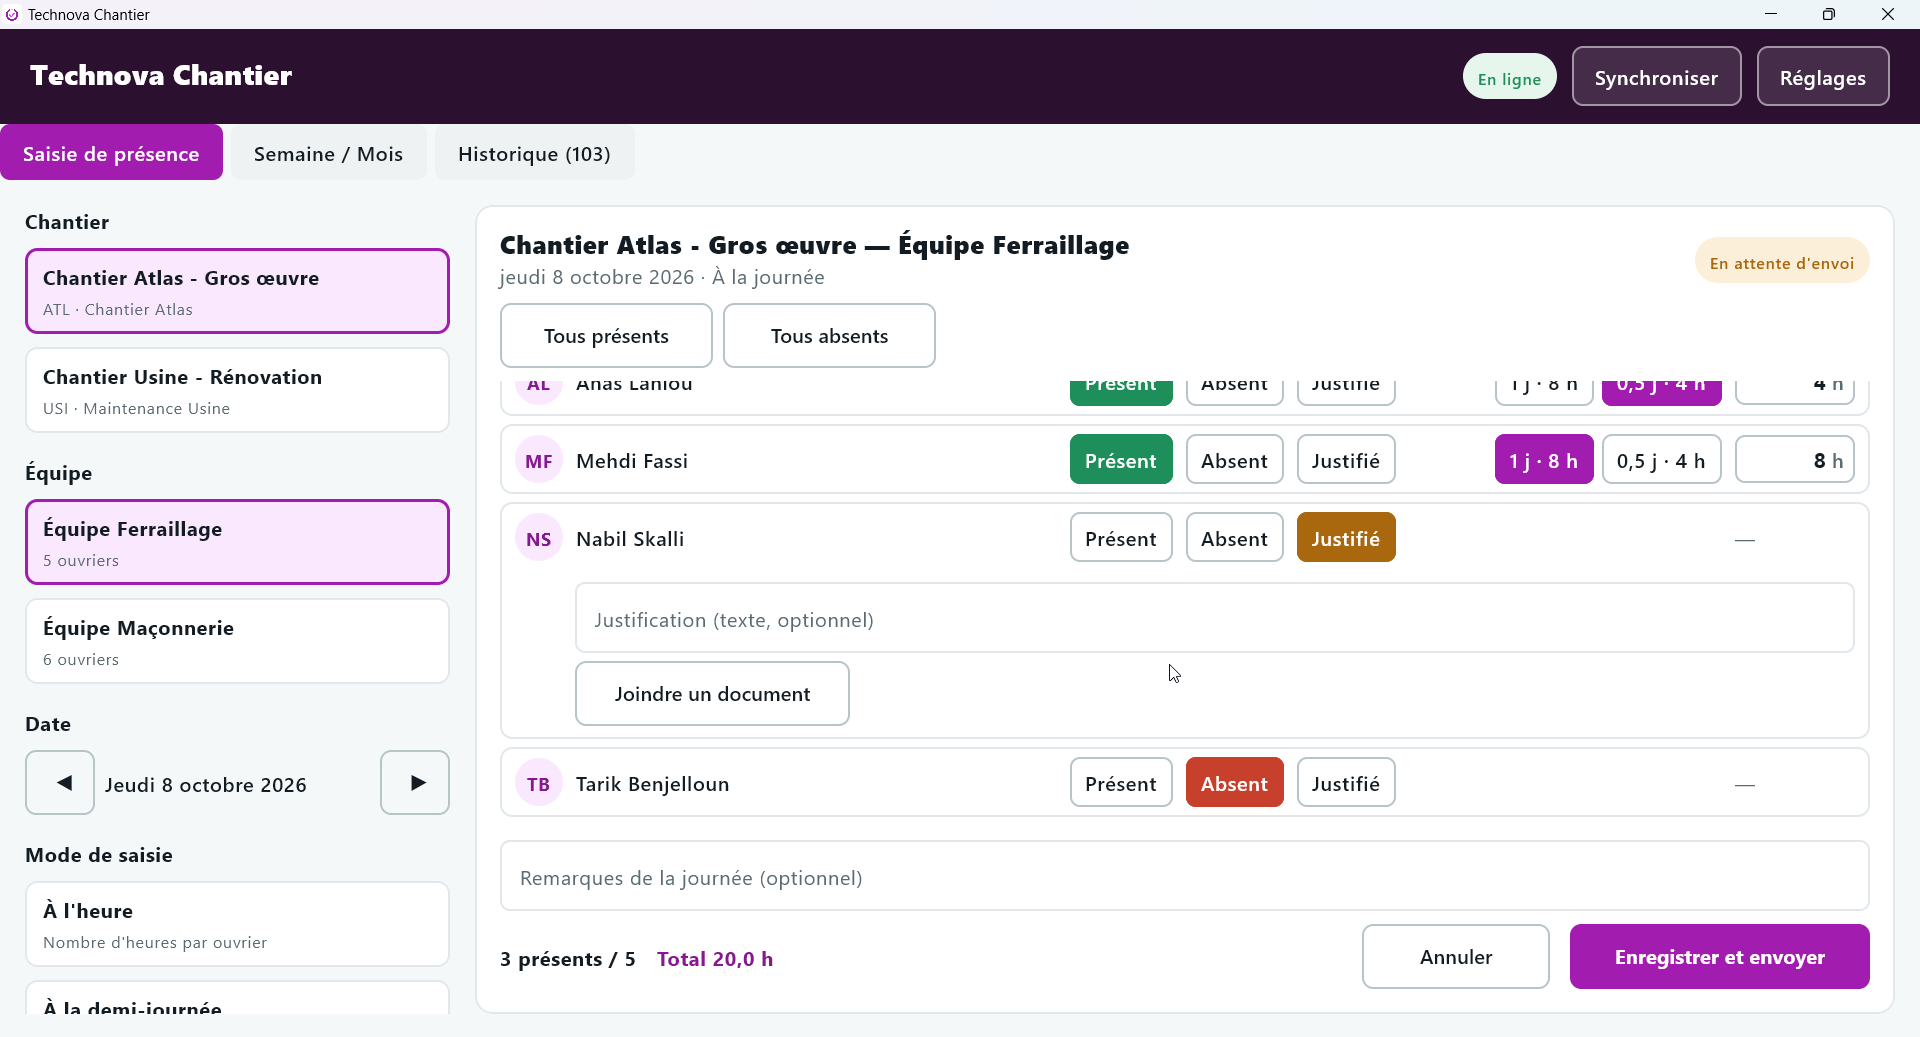
Task: Click Joindre un document
Action: pos(712,694)
